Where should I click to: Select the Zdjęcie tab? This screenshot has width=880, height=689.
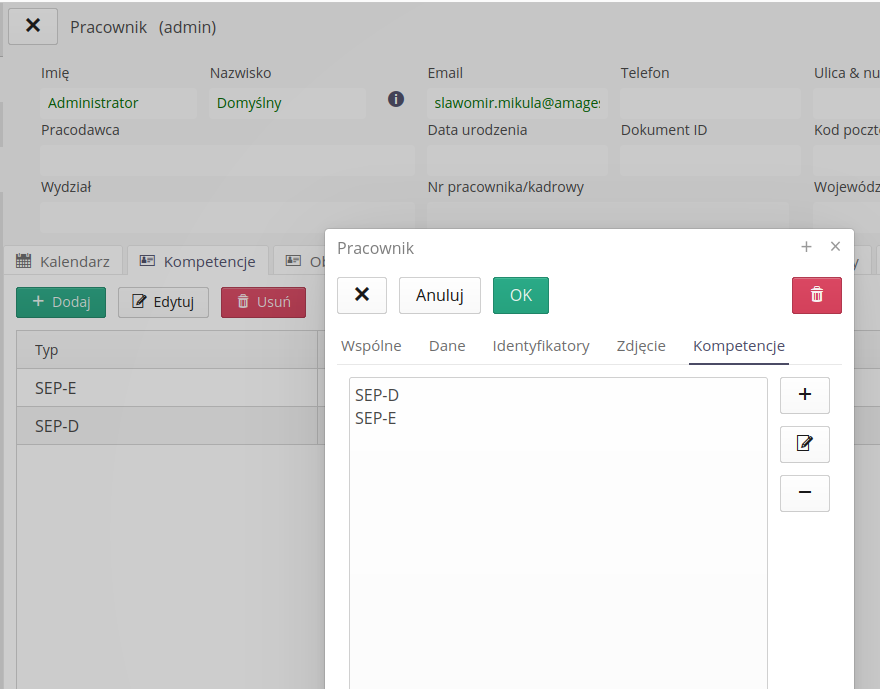pos(641,346)
